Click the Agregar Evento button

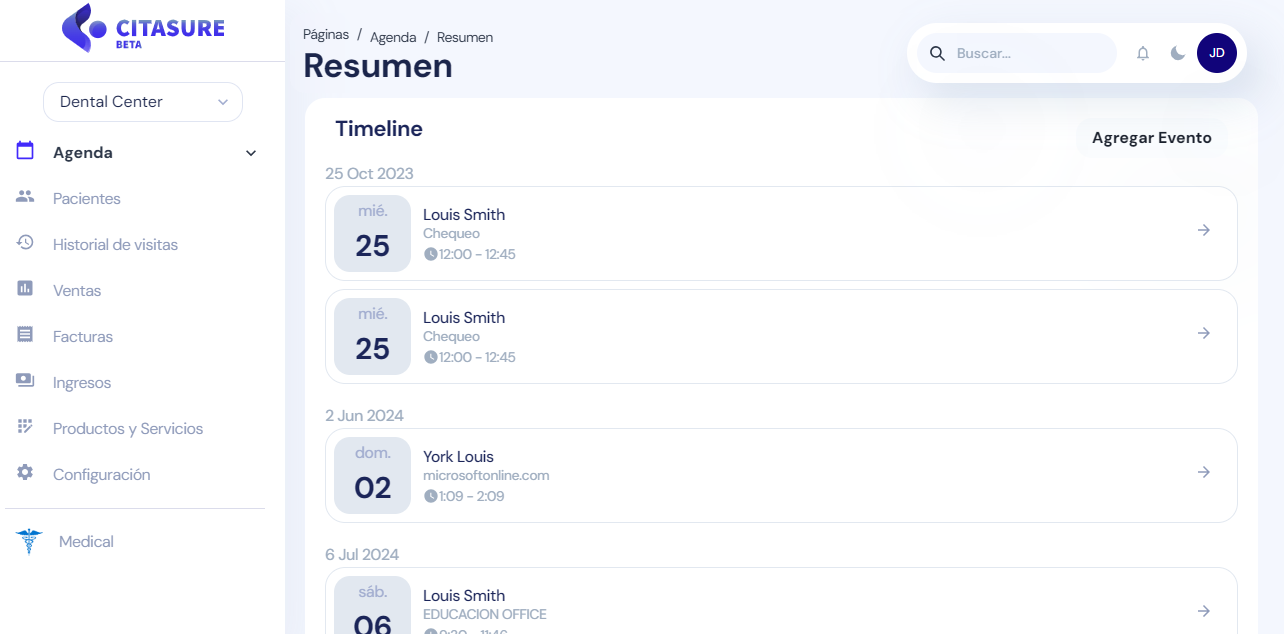(x=1151, y=138)
